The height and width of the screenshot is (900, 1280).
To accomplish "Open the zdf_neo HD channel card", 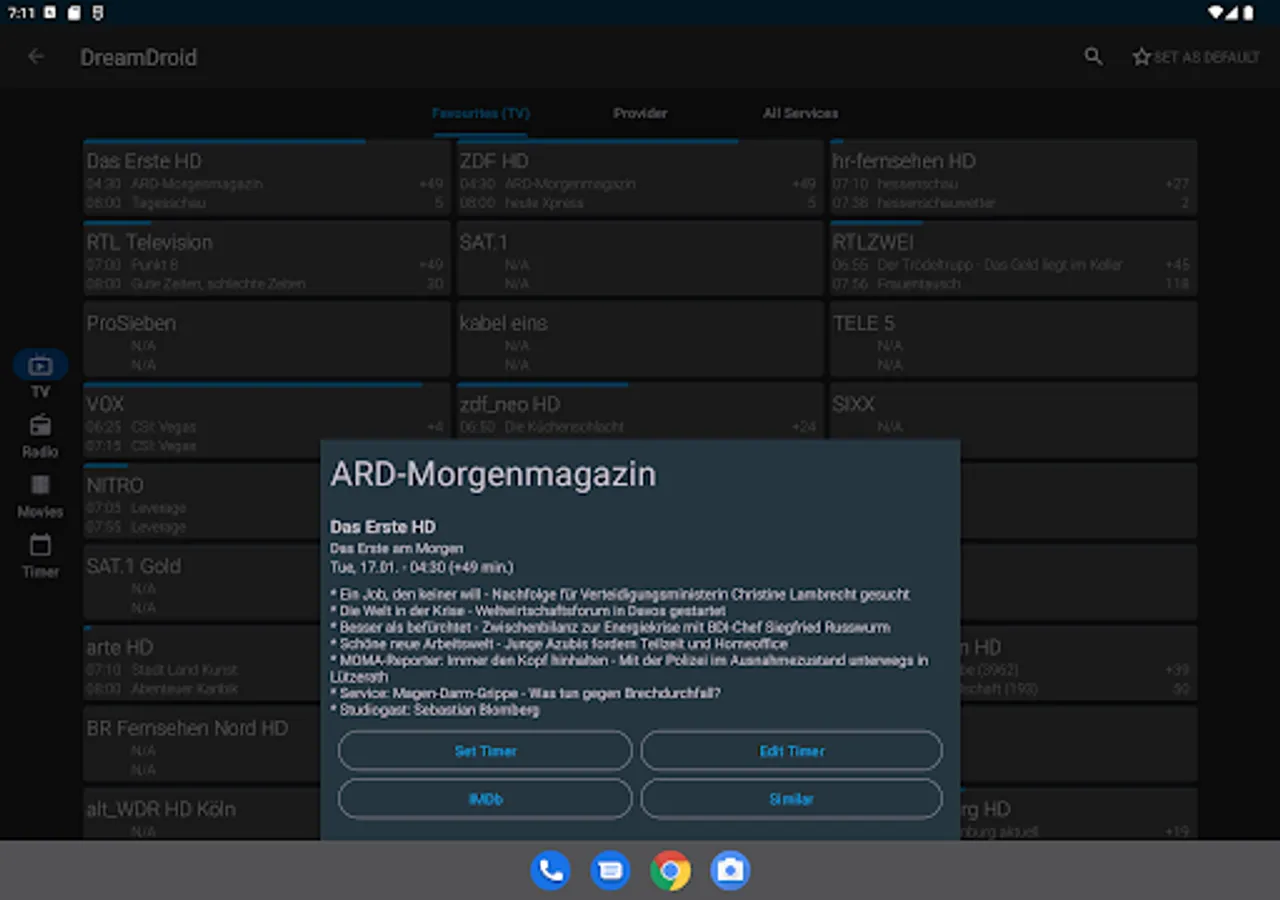I will [640, 410].
